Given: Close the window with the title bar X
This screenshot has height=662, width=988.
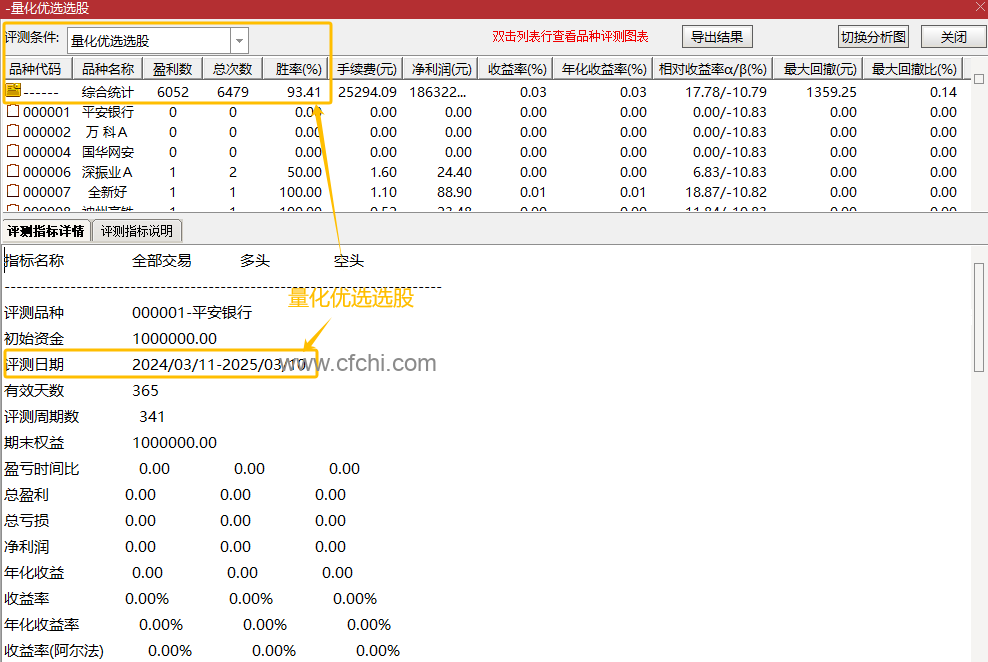Looking at the screenshot, I should (x=980, y=7).
